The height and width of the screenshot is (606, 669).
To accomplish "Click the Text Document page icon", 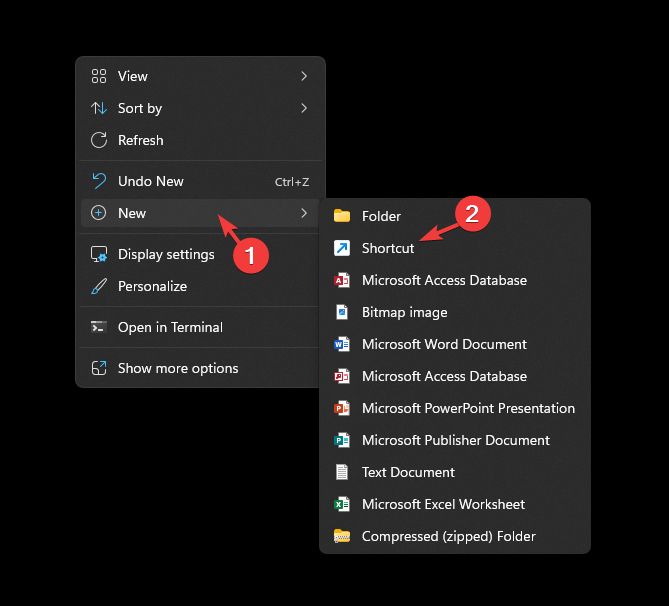I will coord(342,472).
